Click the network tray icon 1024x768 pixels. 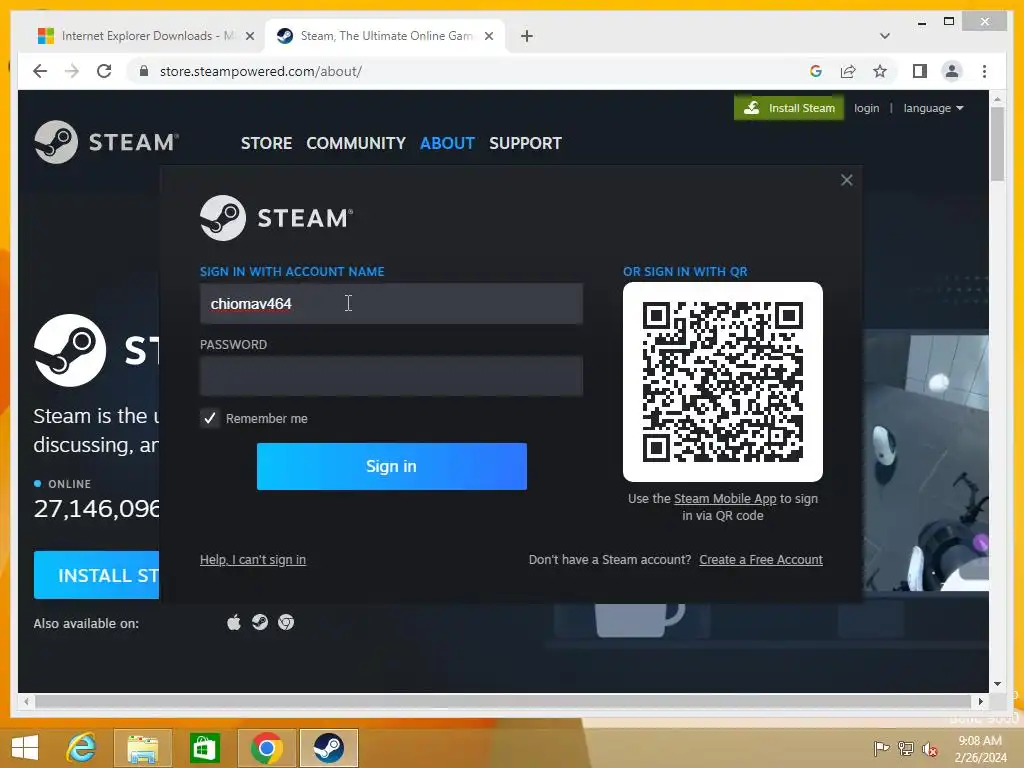(905, 748)
